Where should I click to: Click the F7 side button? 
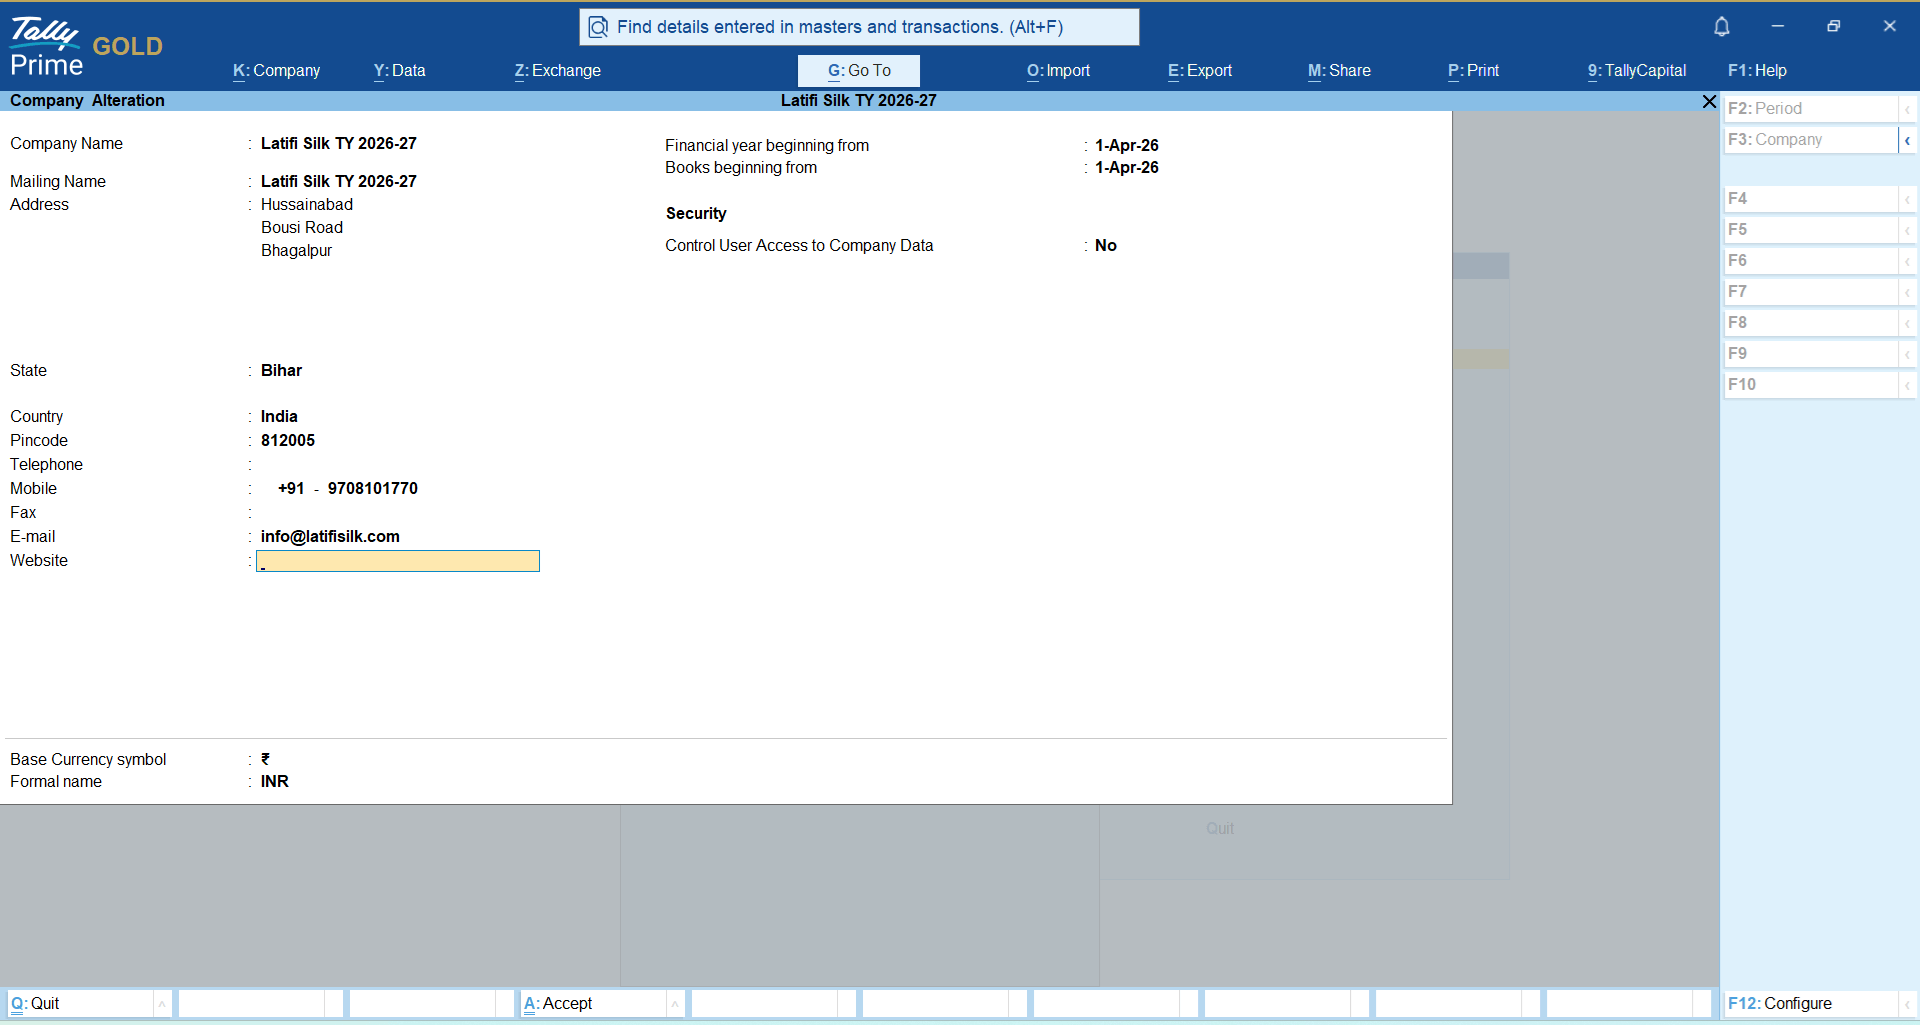[x=1811, y=292]
